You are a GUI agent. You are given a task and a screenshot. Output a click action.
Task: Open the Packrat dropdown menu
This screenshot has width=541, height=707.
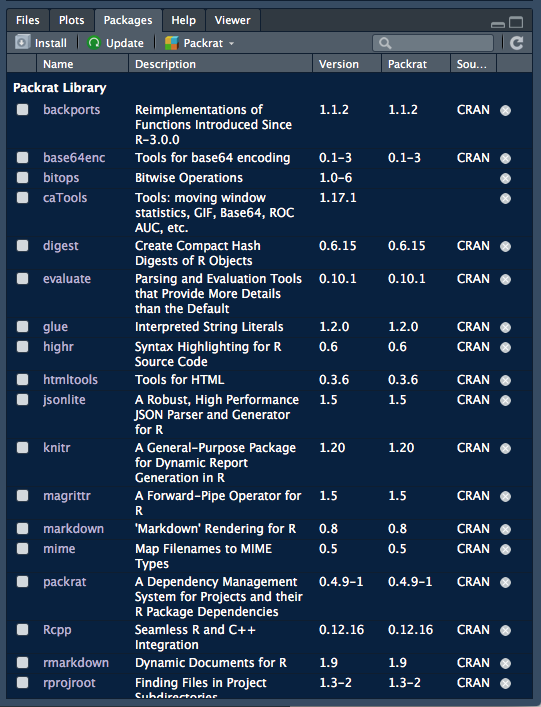pos(200,43)
